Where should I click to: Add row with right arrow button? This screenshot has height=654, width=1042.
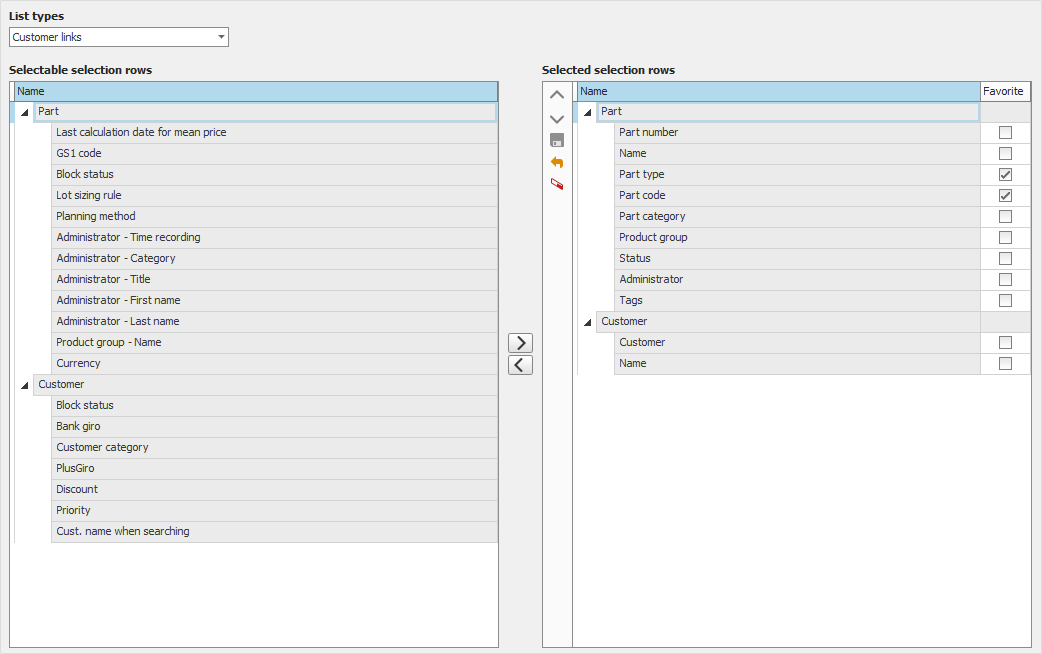pos(520,343)
